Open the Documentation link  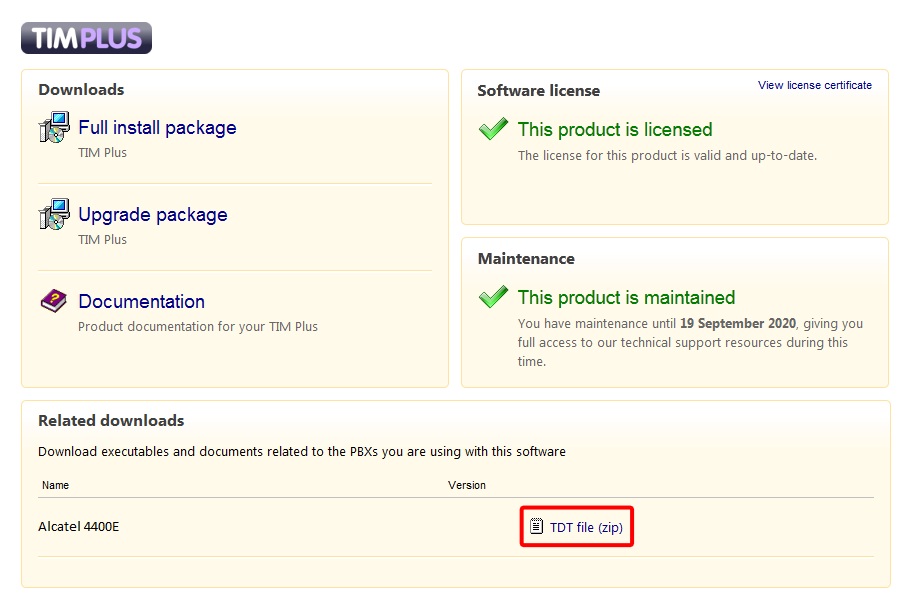pyautogui.click(x=142, y=301)
